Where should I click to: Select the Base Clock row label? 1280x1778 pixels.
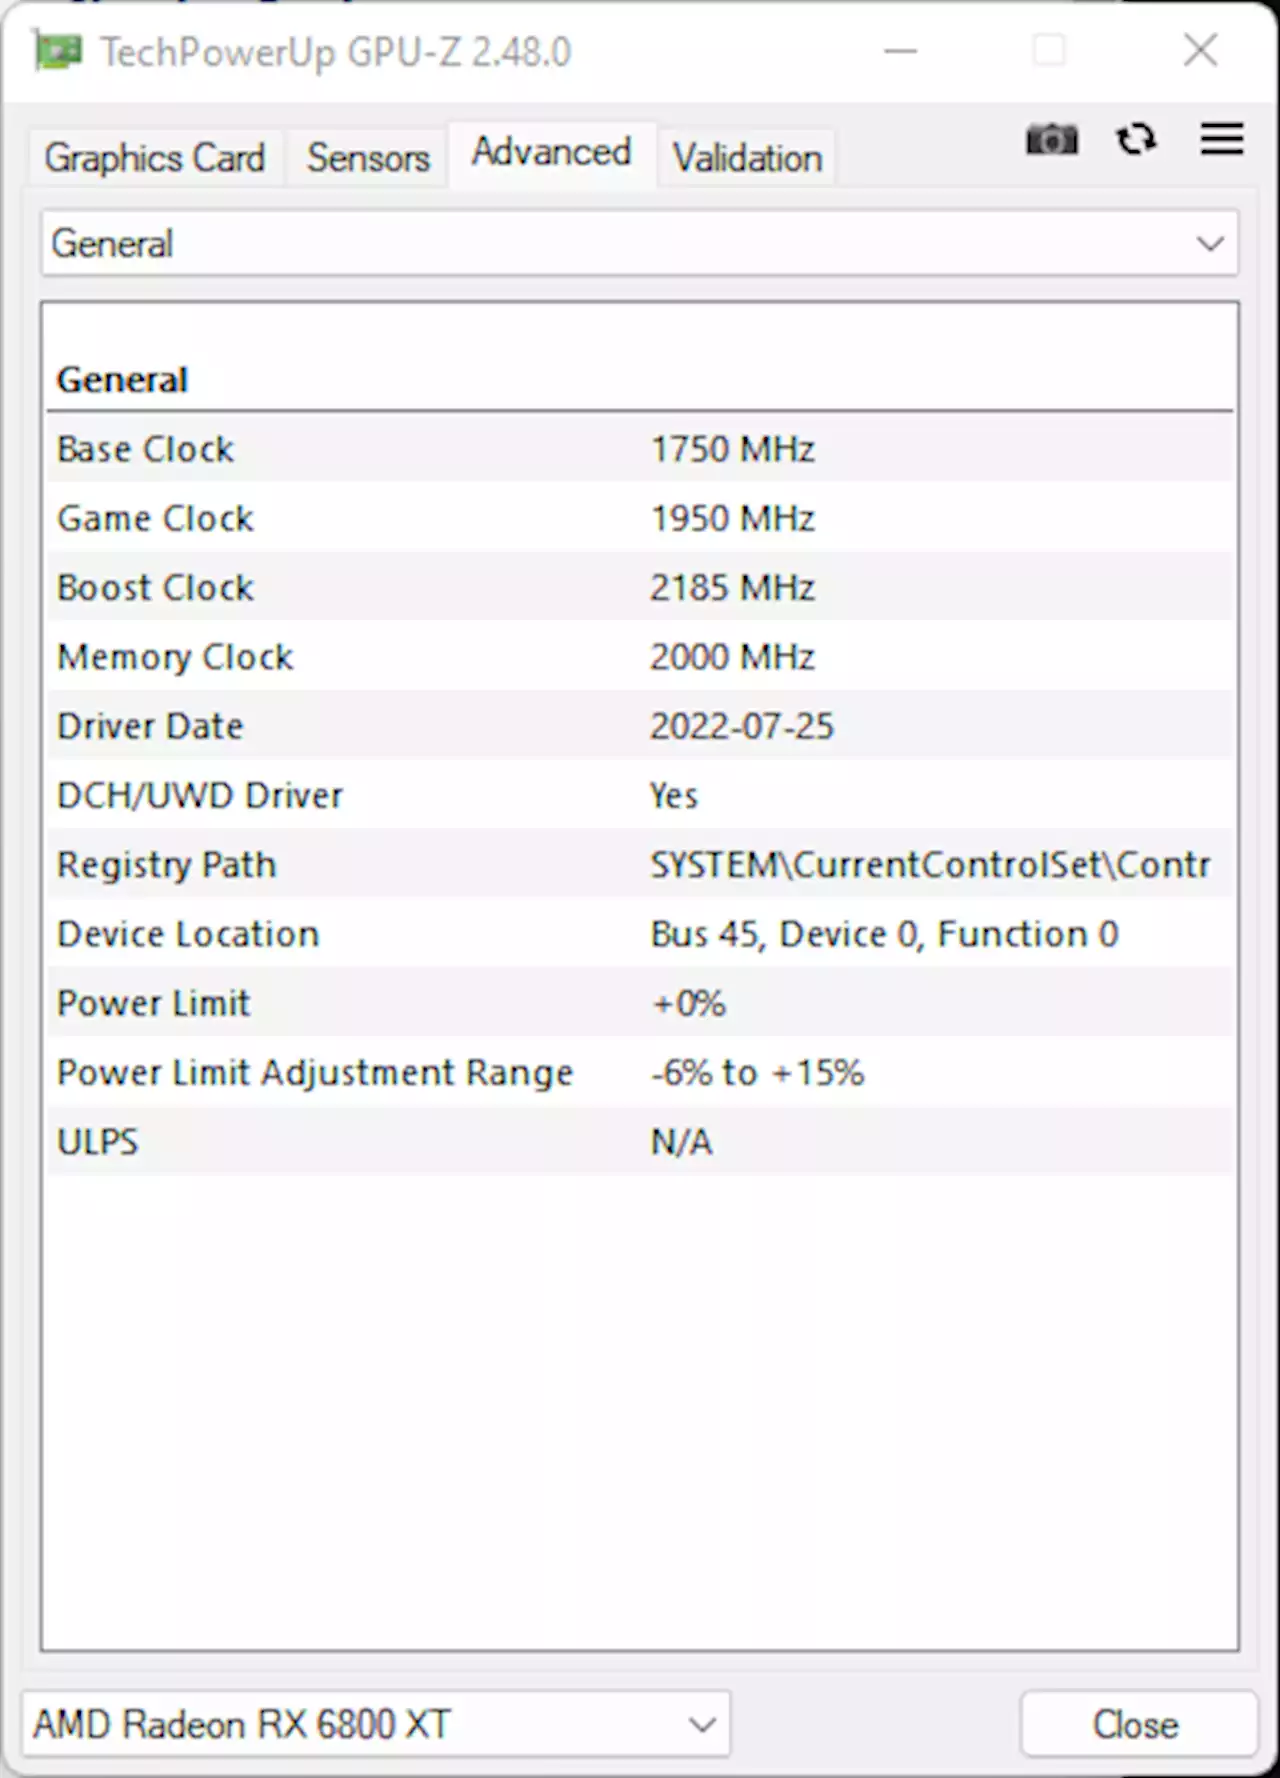145,449
